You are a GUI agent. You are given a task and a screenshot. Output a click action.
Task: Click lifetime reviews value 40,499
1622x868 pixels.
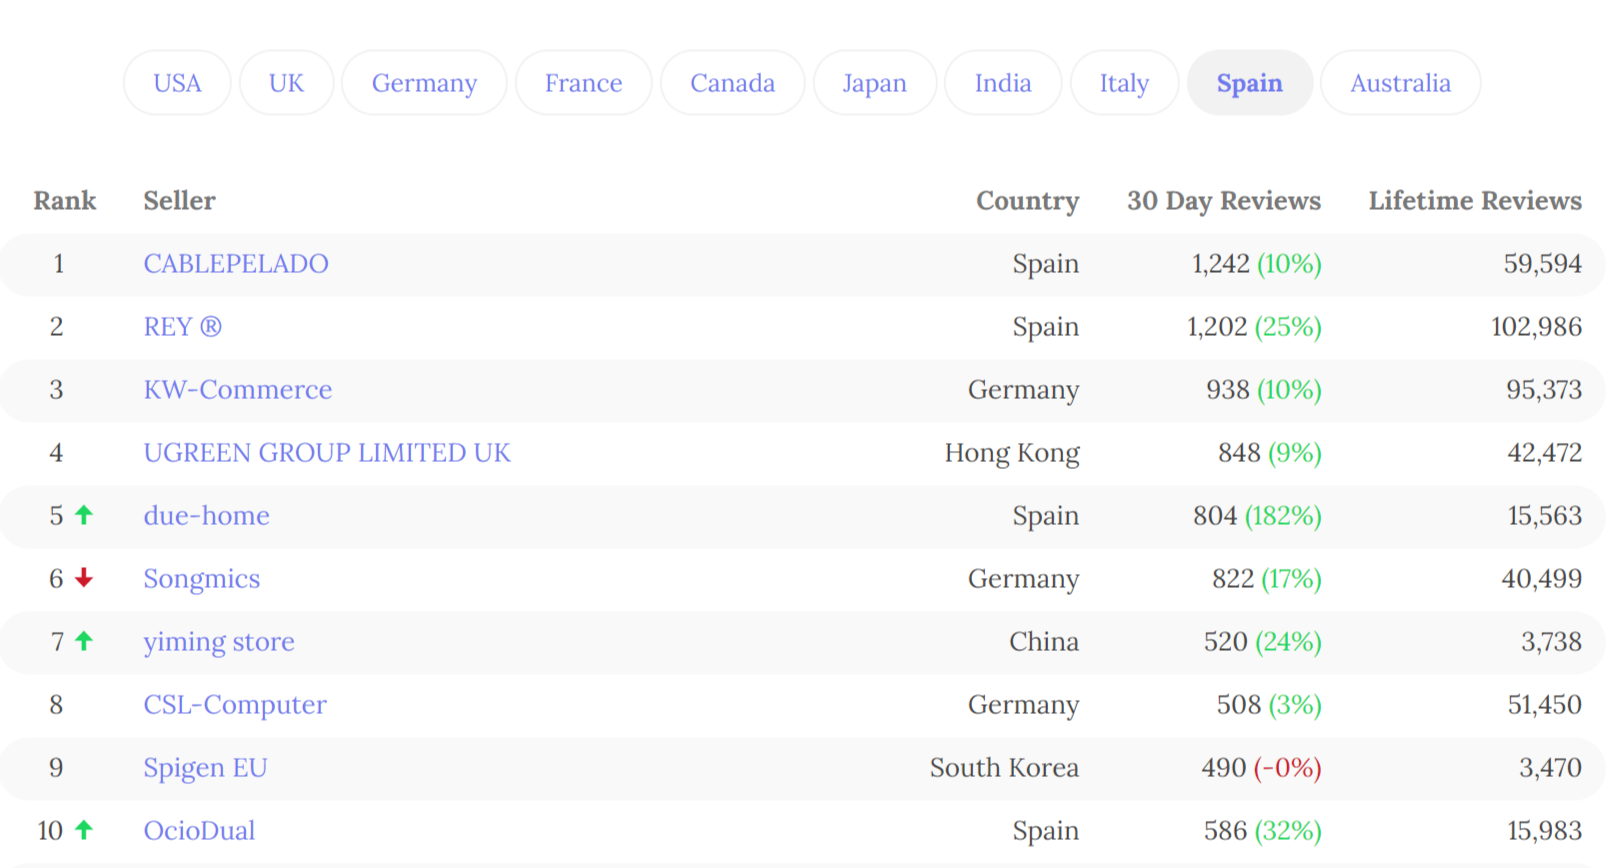(1542, 579)
